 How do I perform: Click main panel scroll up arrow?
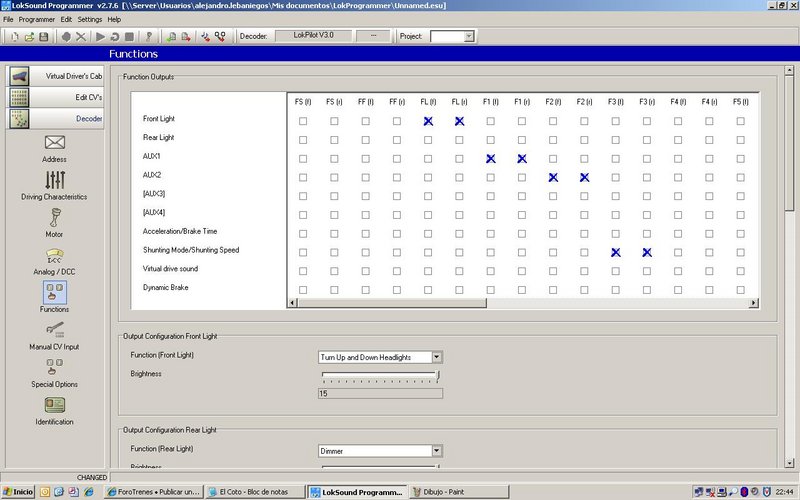(x=789, y=70)
